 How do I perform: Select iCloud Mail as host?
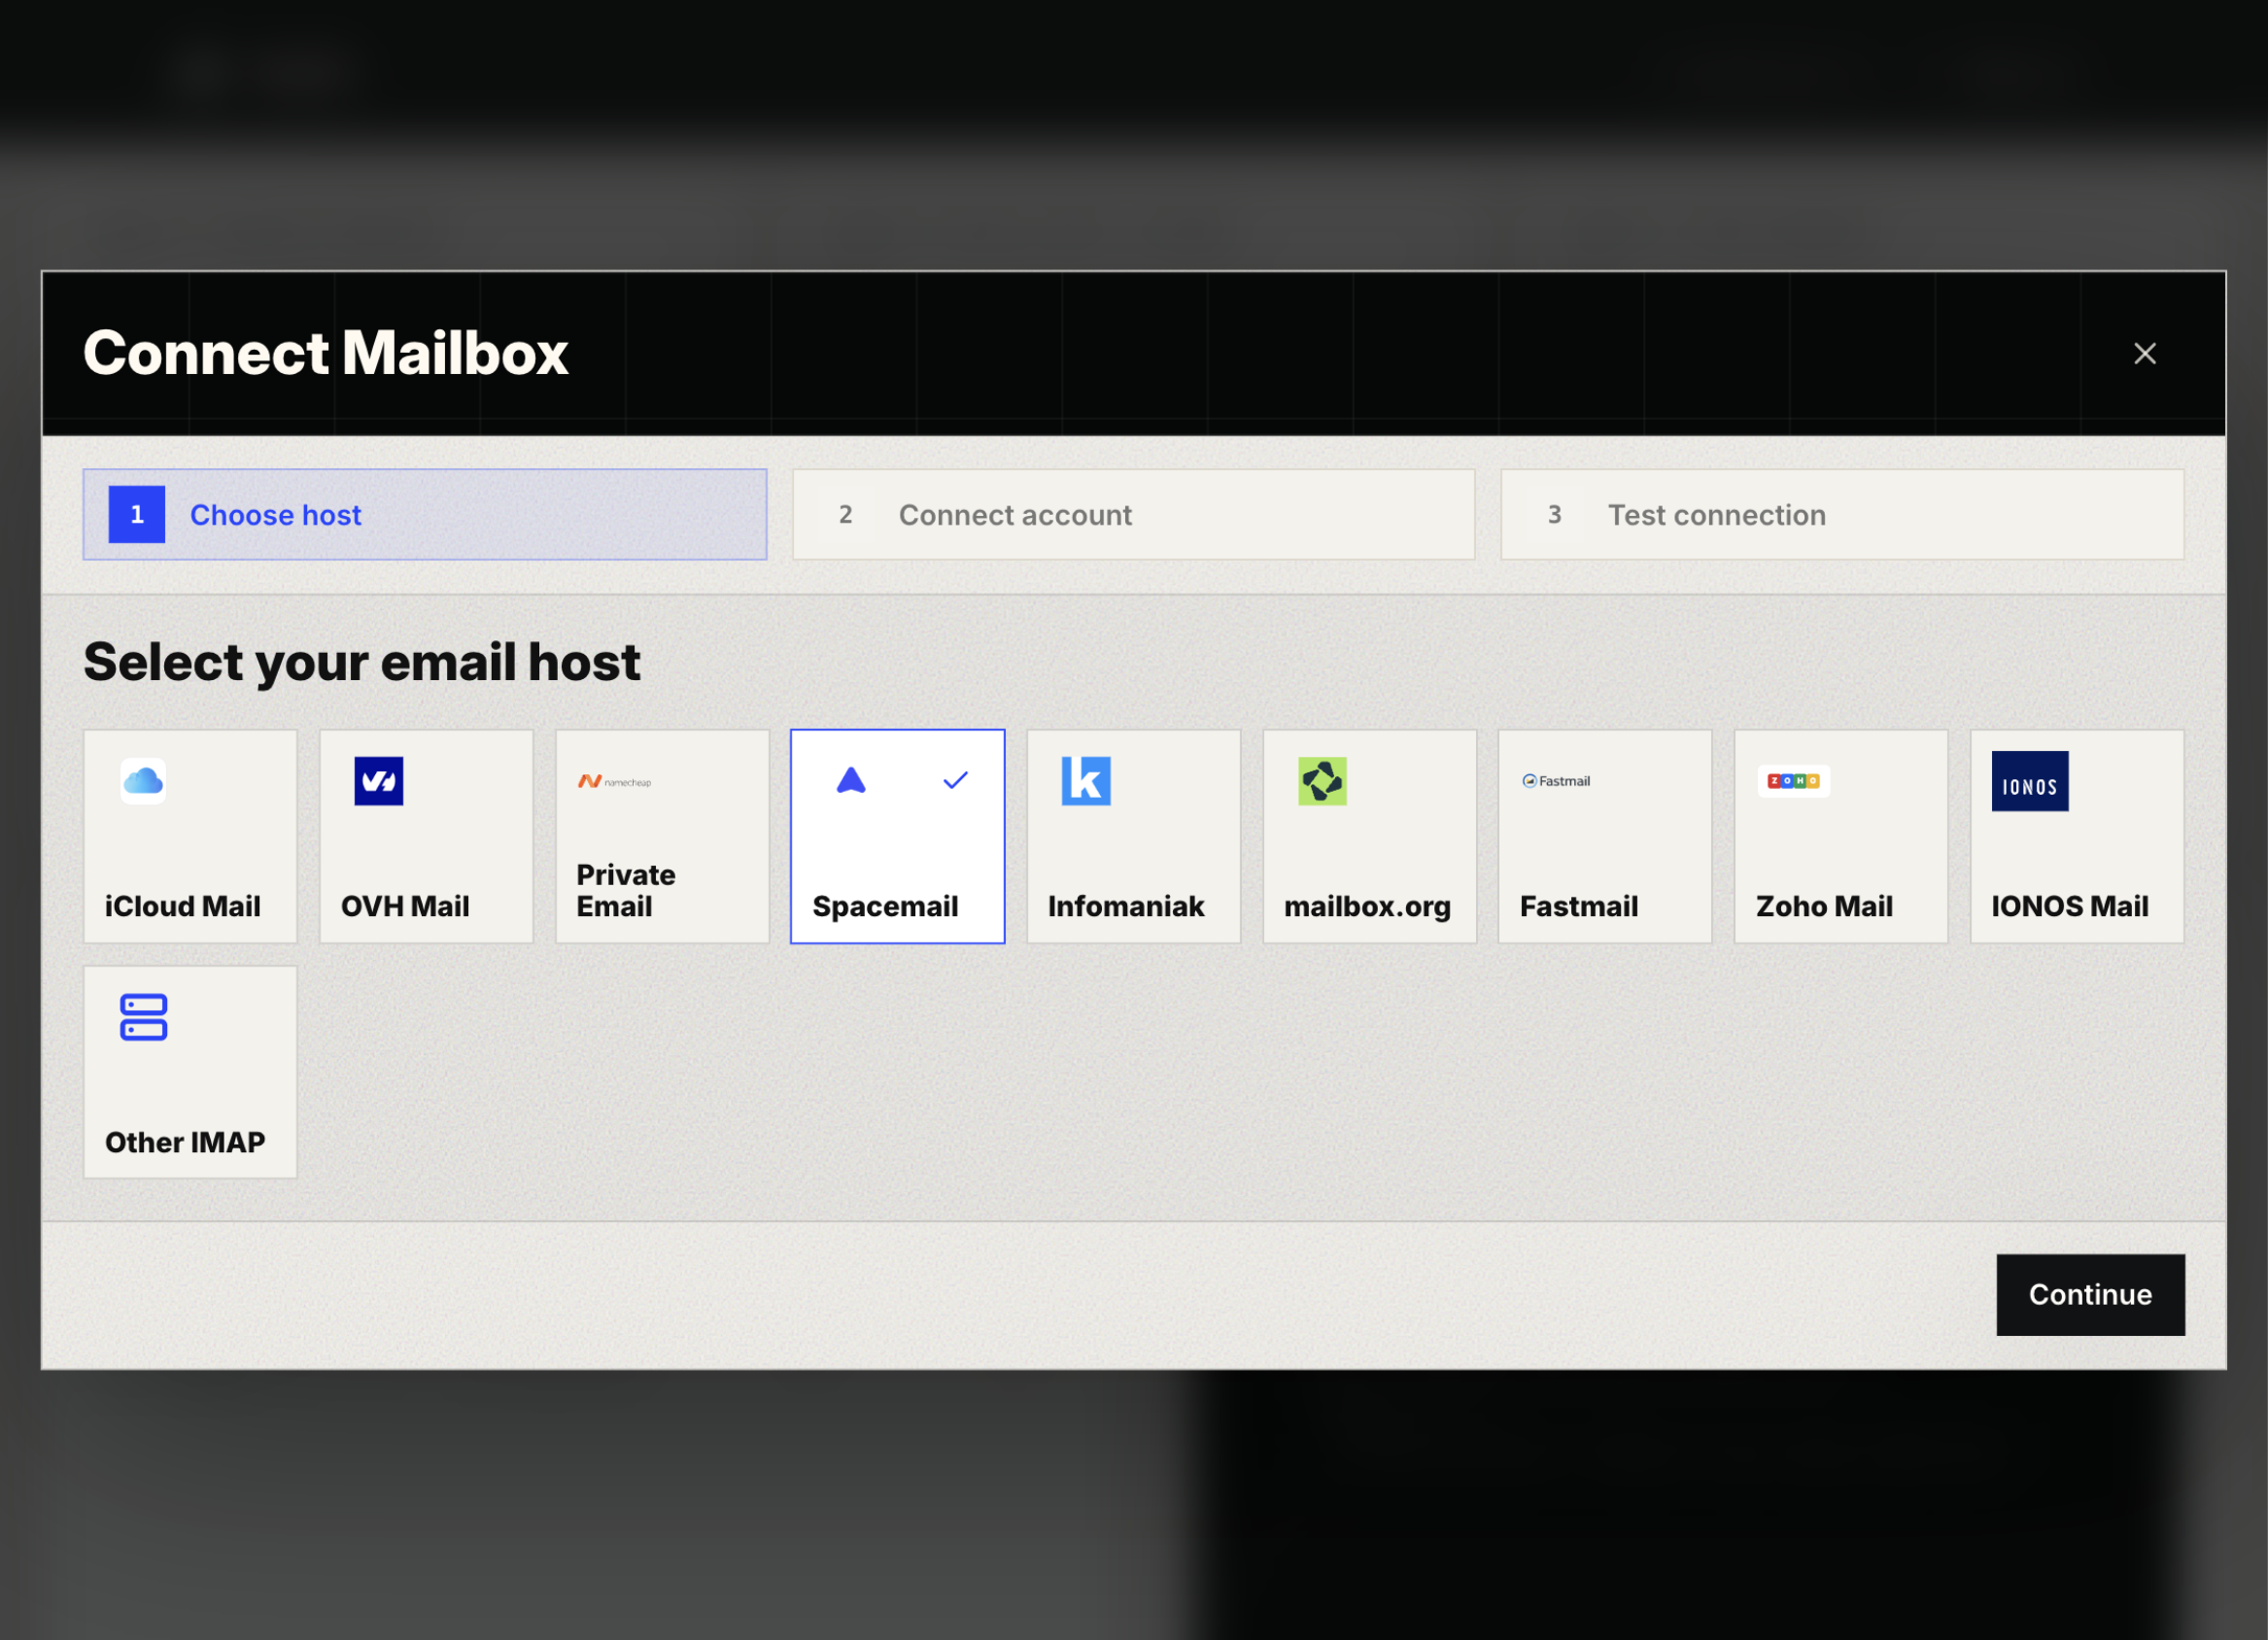(x=190, y=836)
